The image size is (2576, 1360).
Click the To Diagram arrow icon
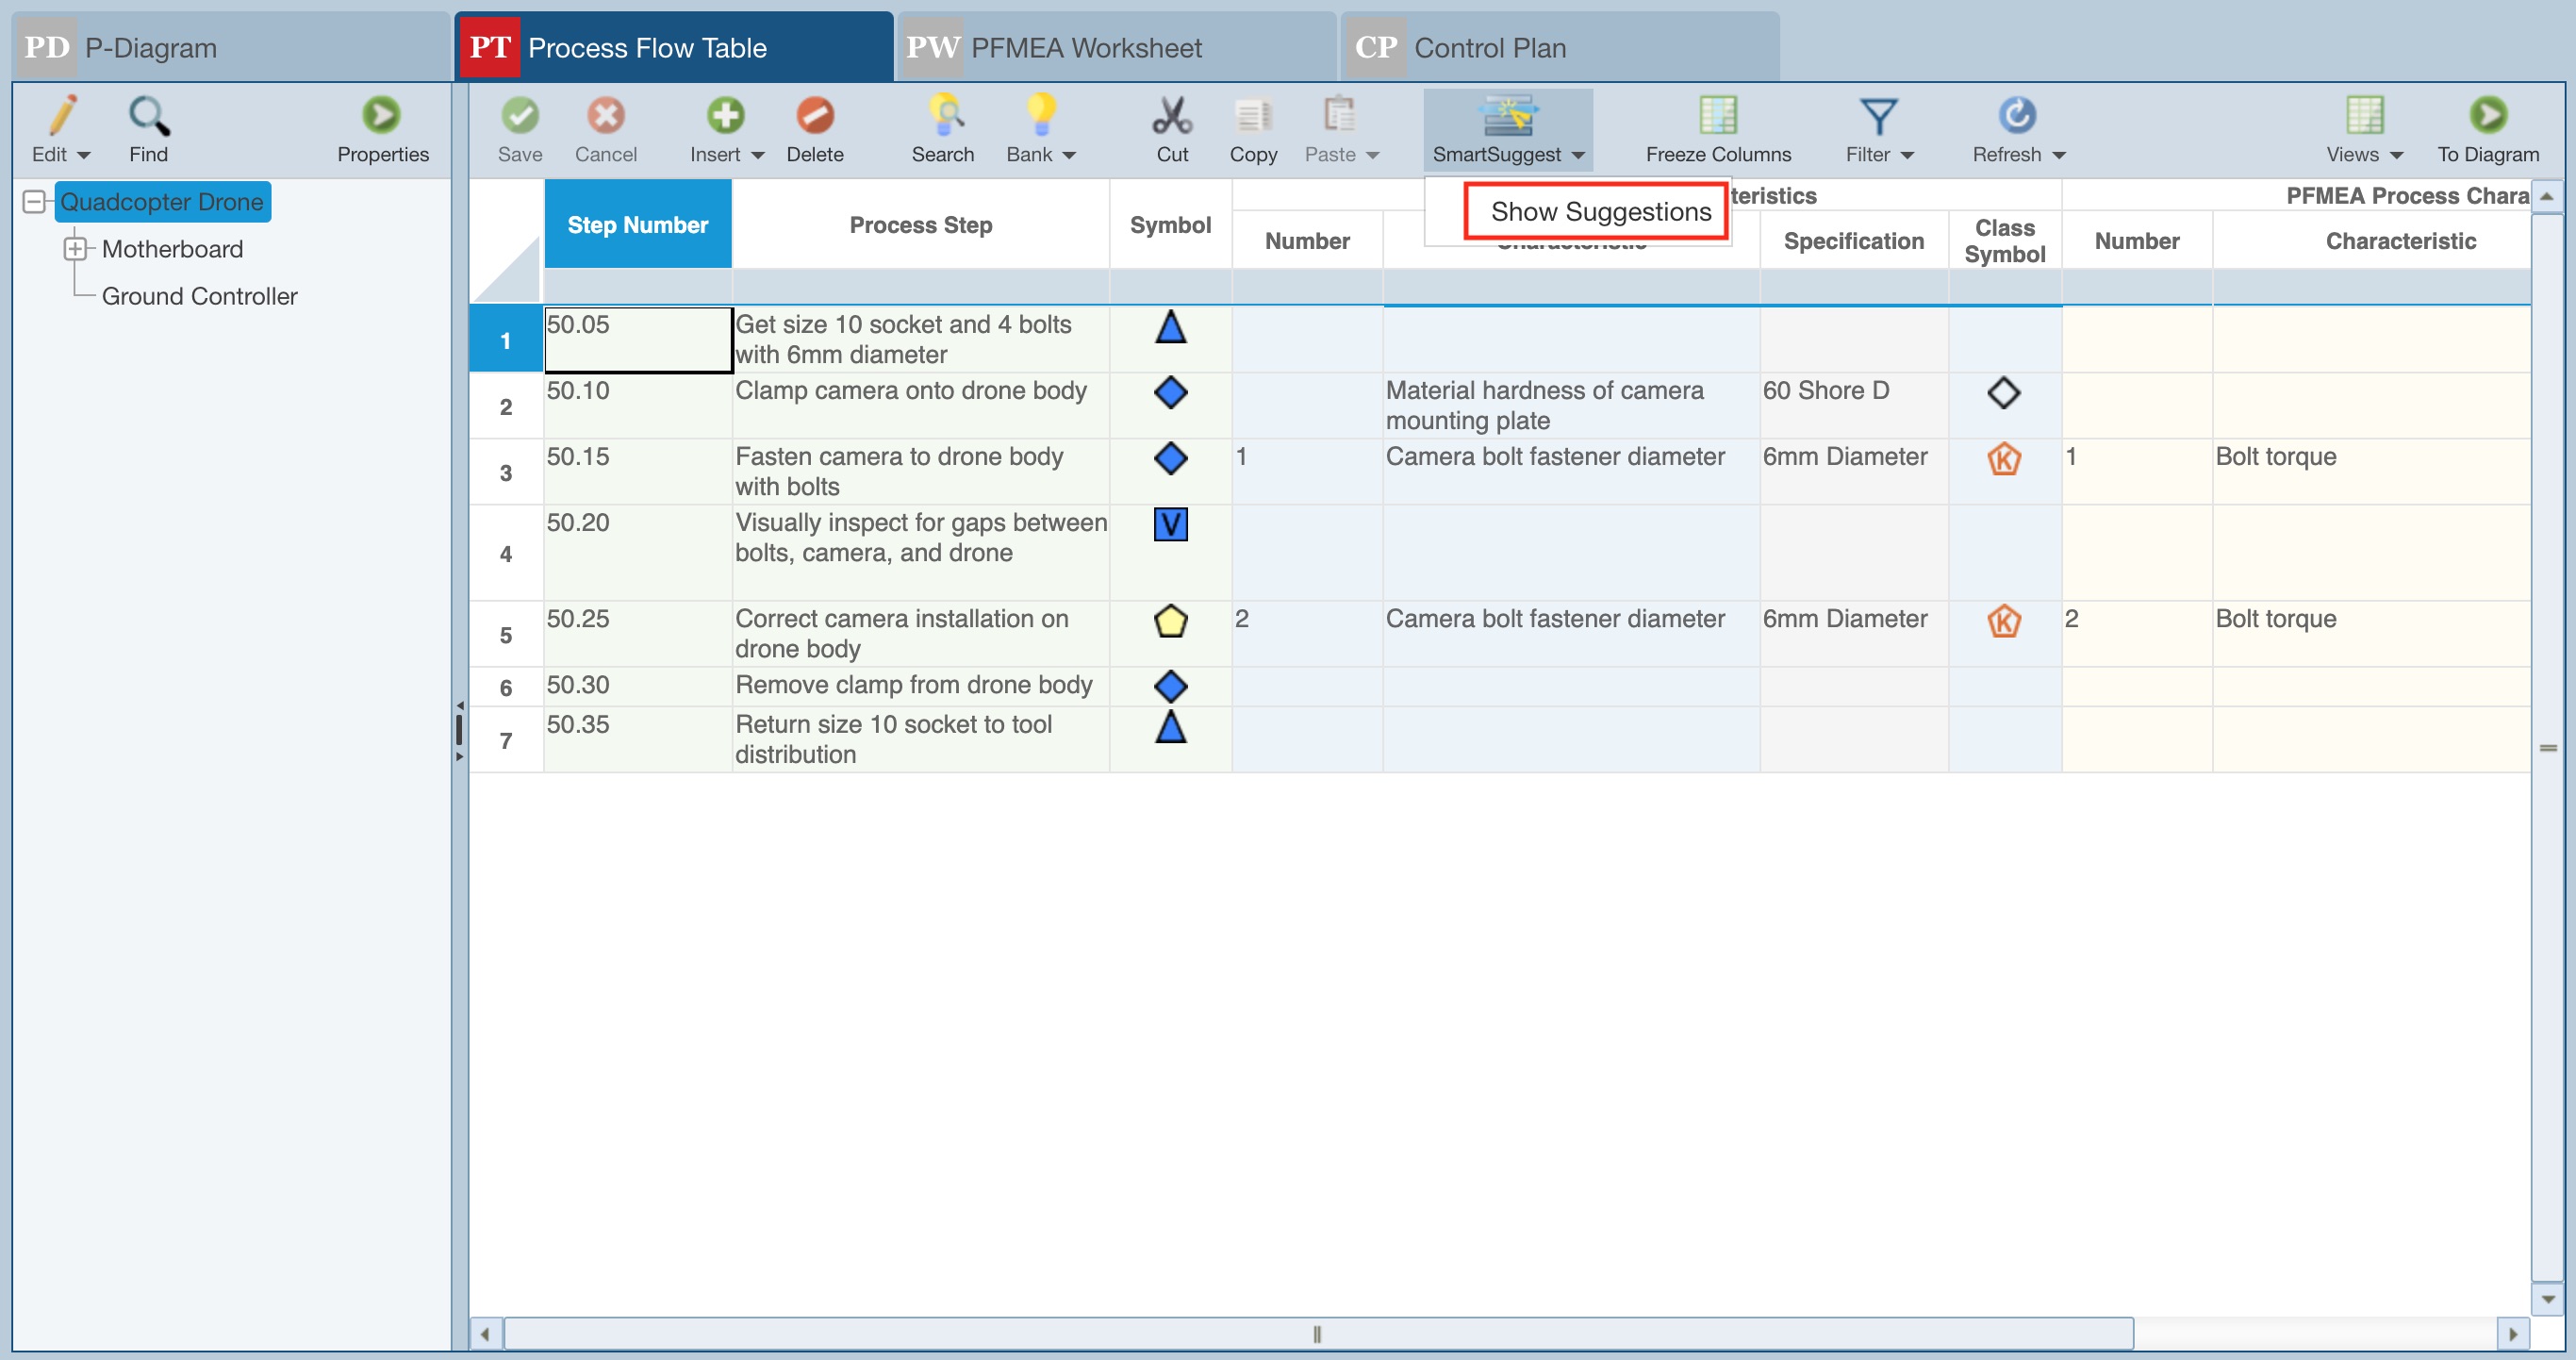2487,116
